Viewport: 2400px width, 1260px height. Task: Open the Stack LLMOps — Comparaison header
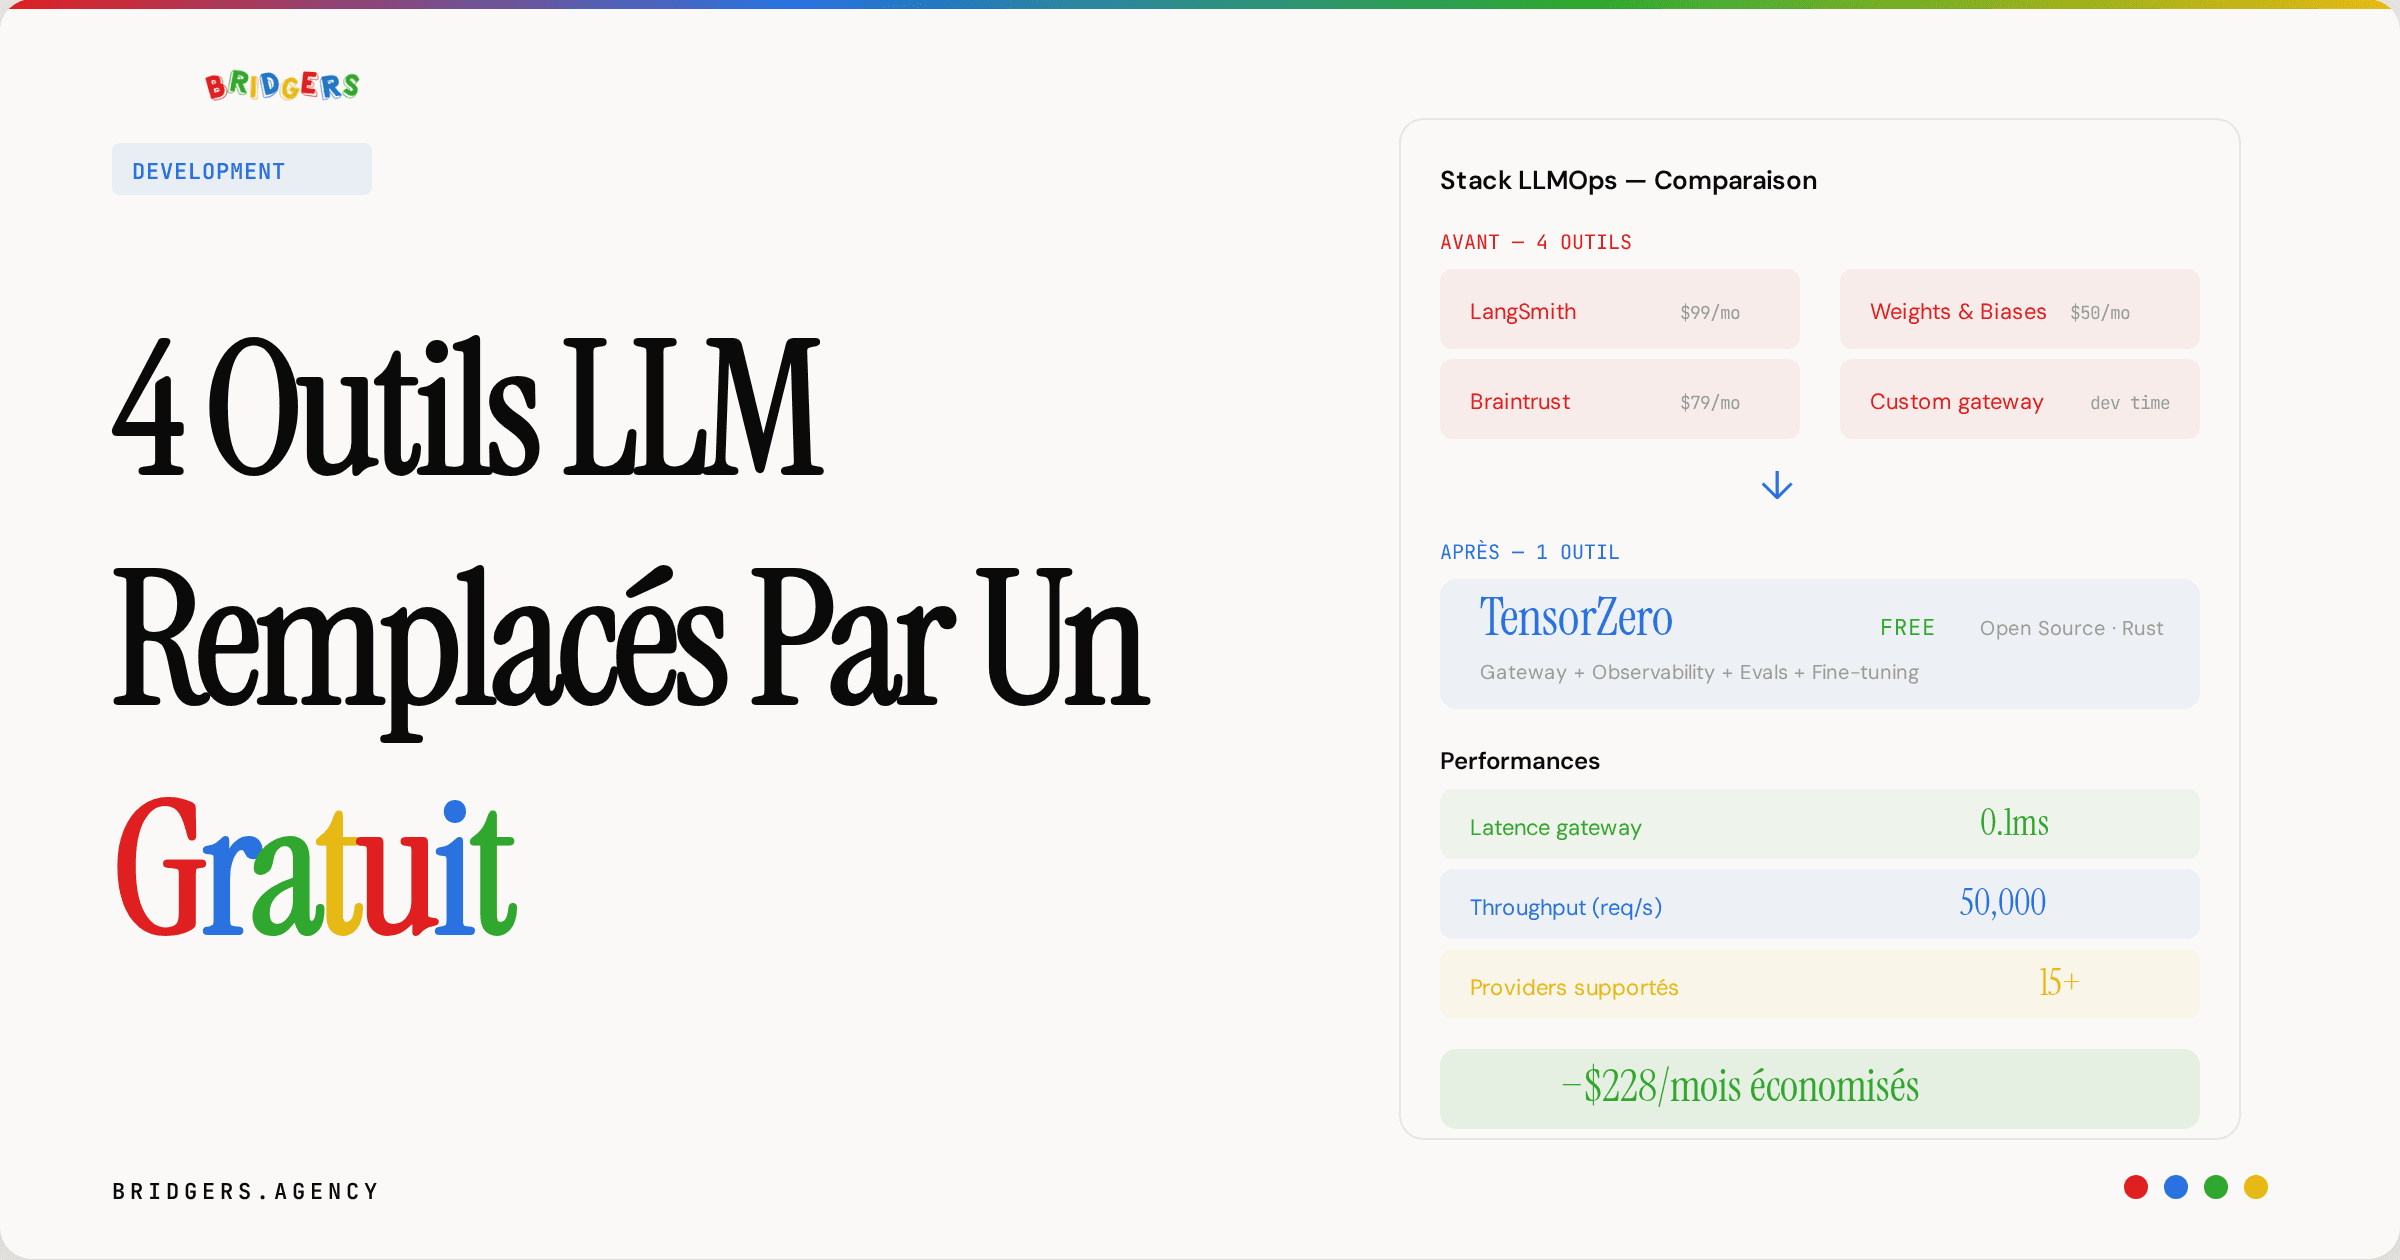click(x=1628, y=180)
